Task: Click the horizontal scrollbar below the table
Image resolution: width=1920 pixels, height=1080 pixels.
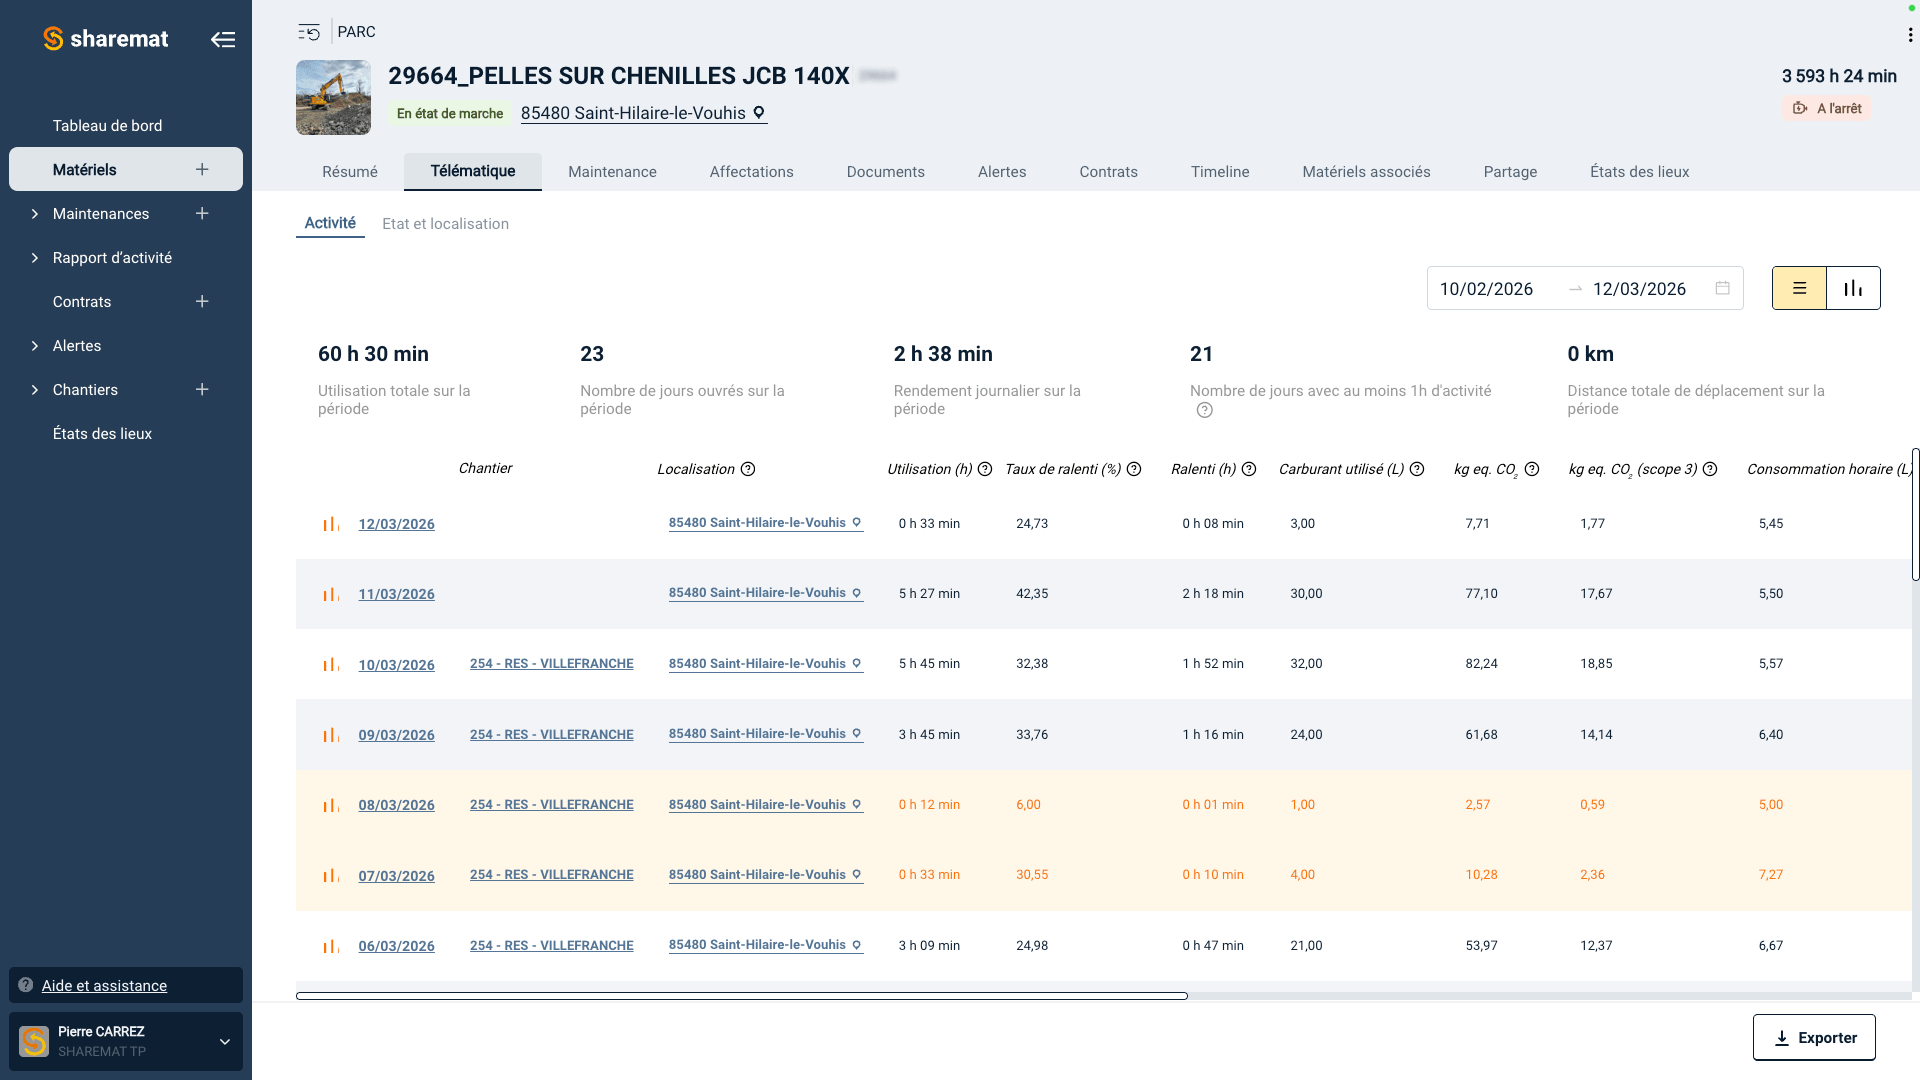Action: (740, 995)
